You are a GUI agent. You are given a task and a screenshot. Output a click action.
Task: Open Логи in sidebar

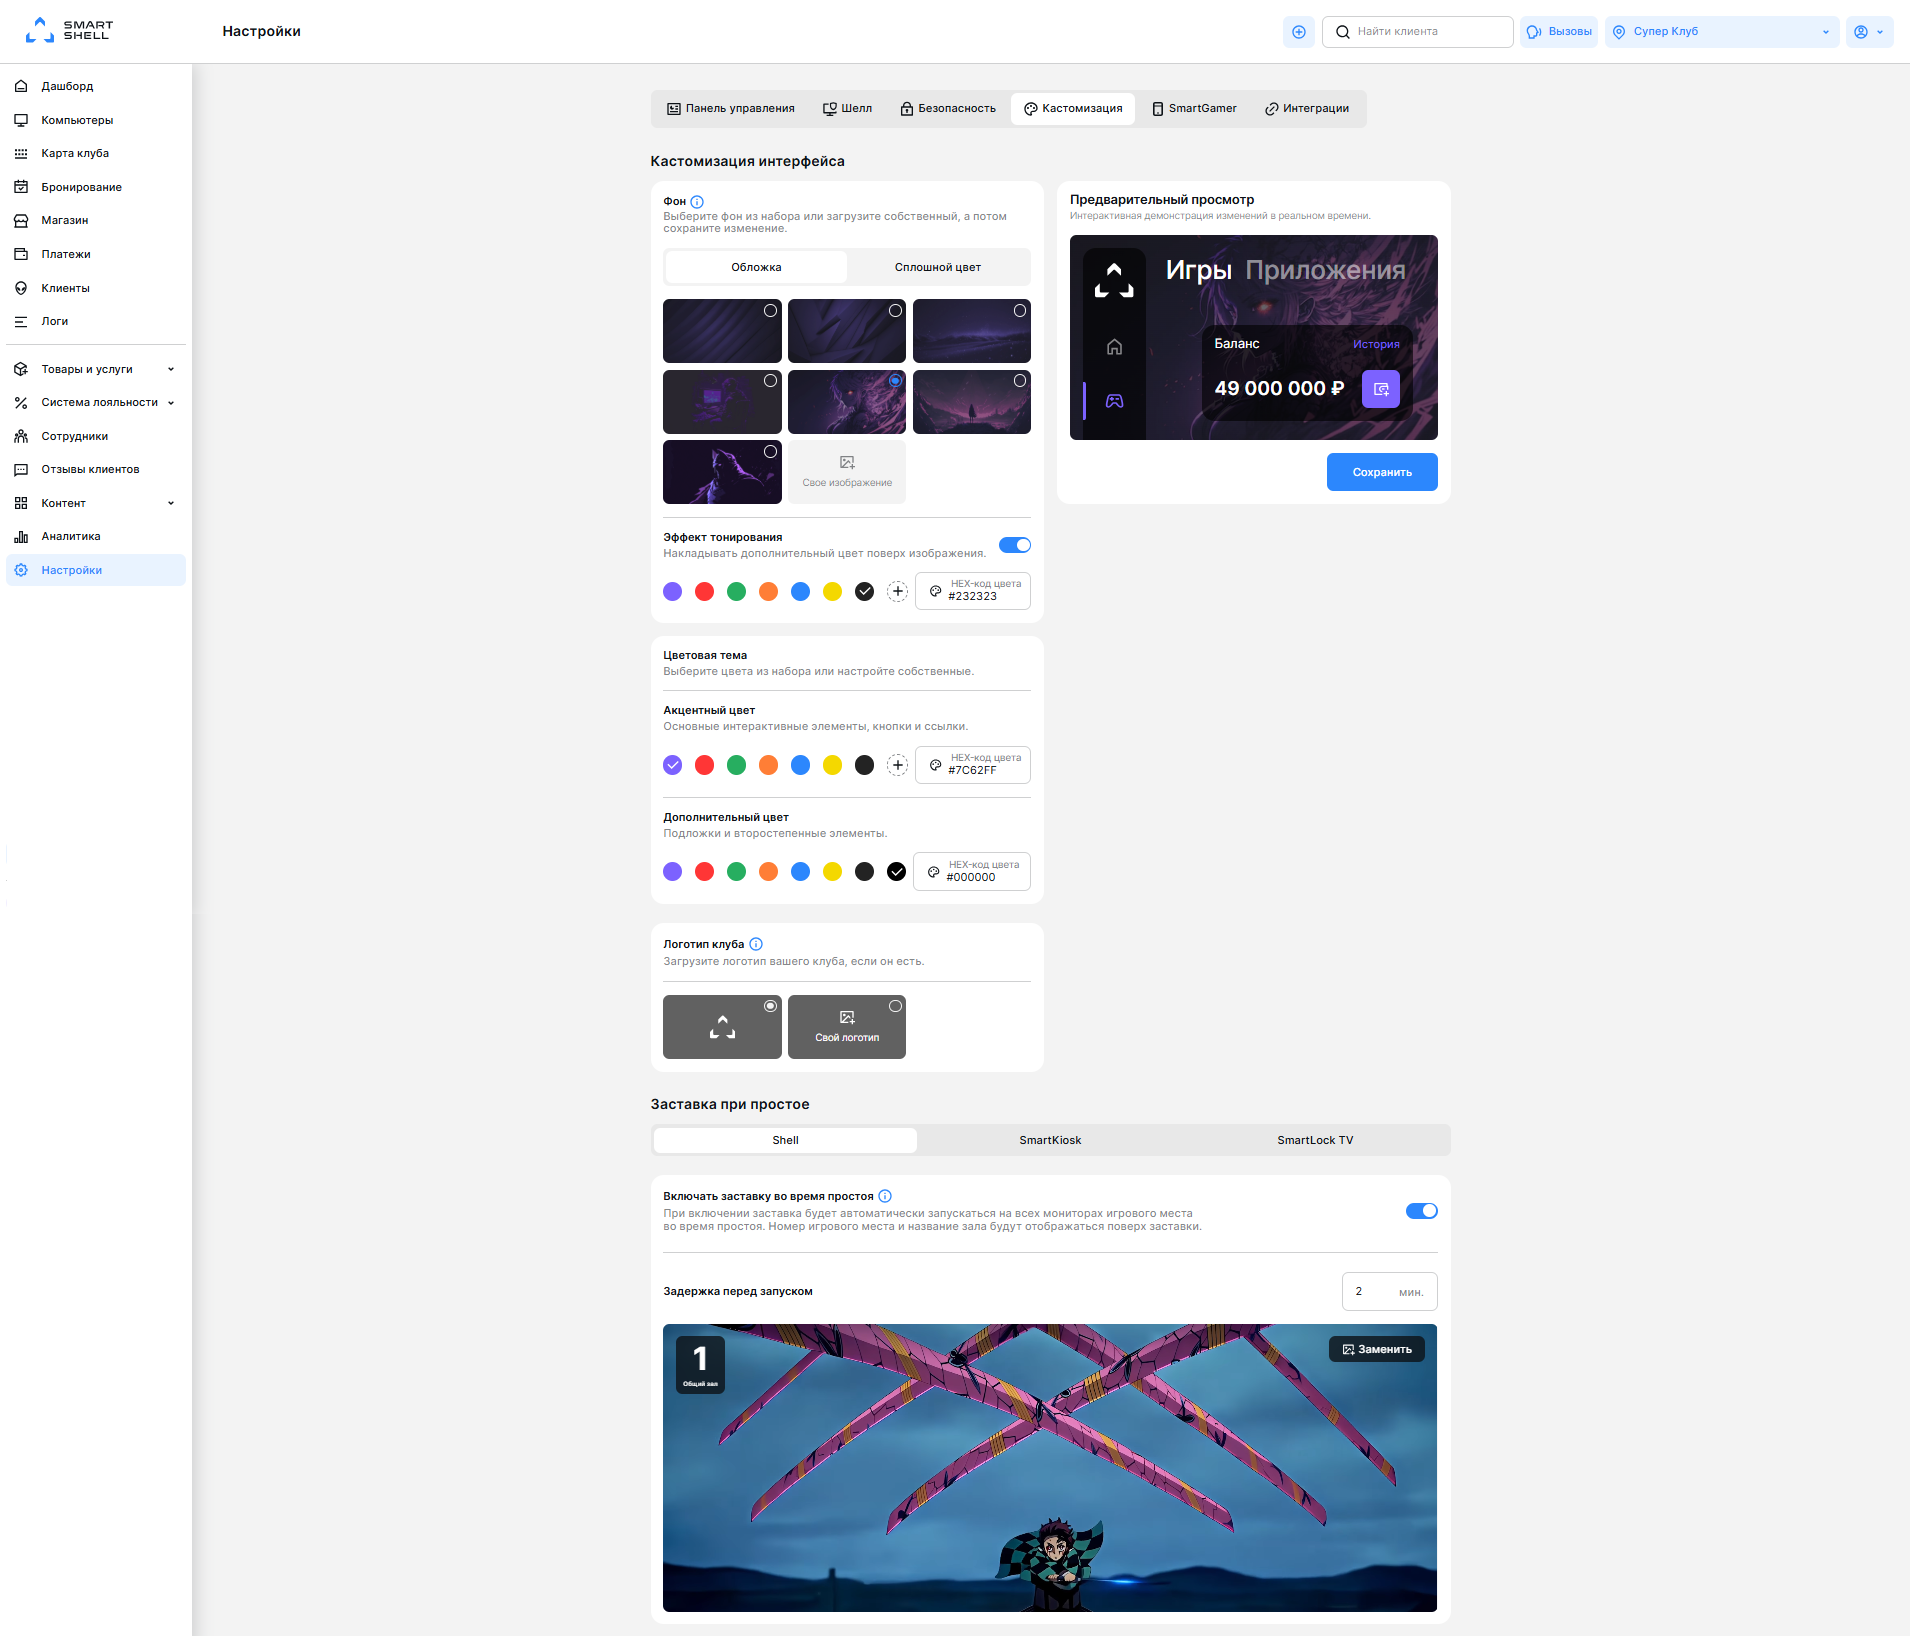pos(96,321)
